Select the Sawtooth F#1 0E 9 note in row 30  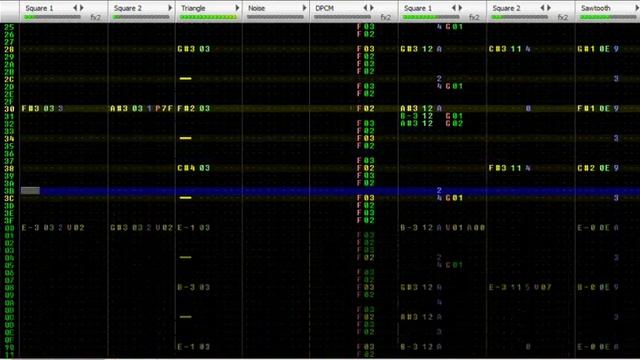click(x=598, y=109)
